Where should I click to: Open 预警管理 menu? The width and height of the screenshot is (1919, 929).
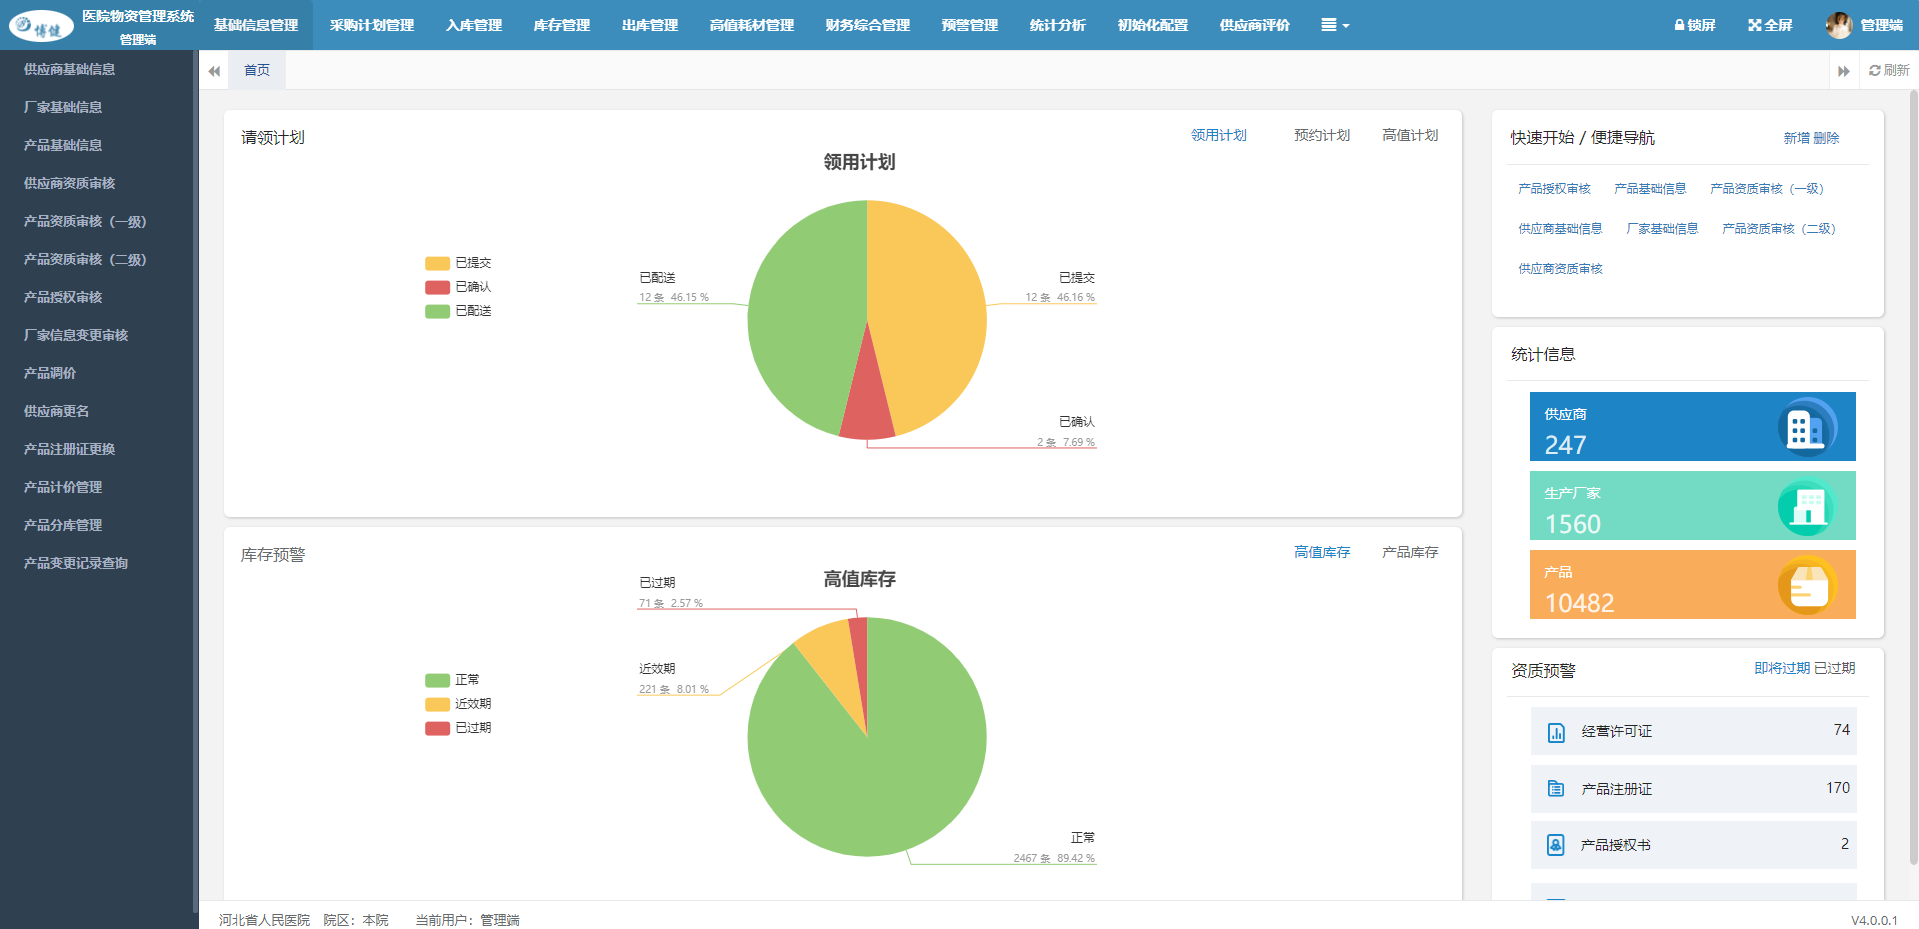(x=970, y=25)
